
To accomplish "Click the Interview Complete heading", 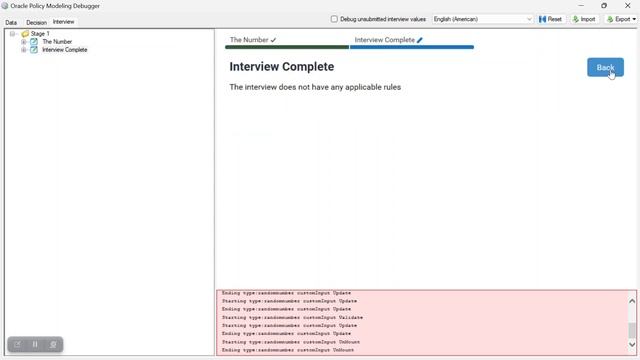I will tap(282, 67).
